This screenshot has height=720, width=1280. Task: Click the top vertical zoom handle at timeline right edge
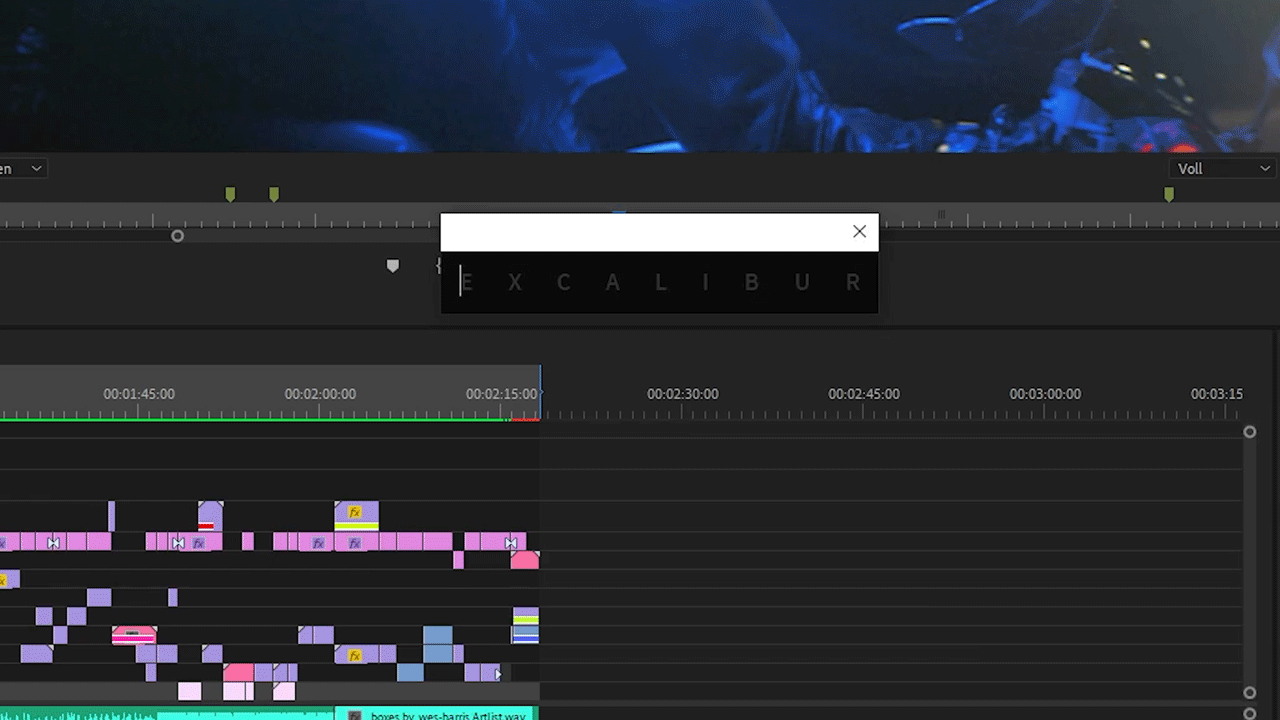[x=1249, y=432]
